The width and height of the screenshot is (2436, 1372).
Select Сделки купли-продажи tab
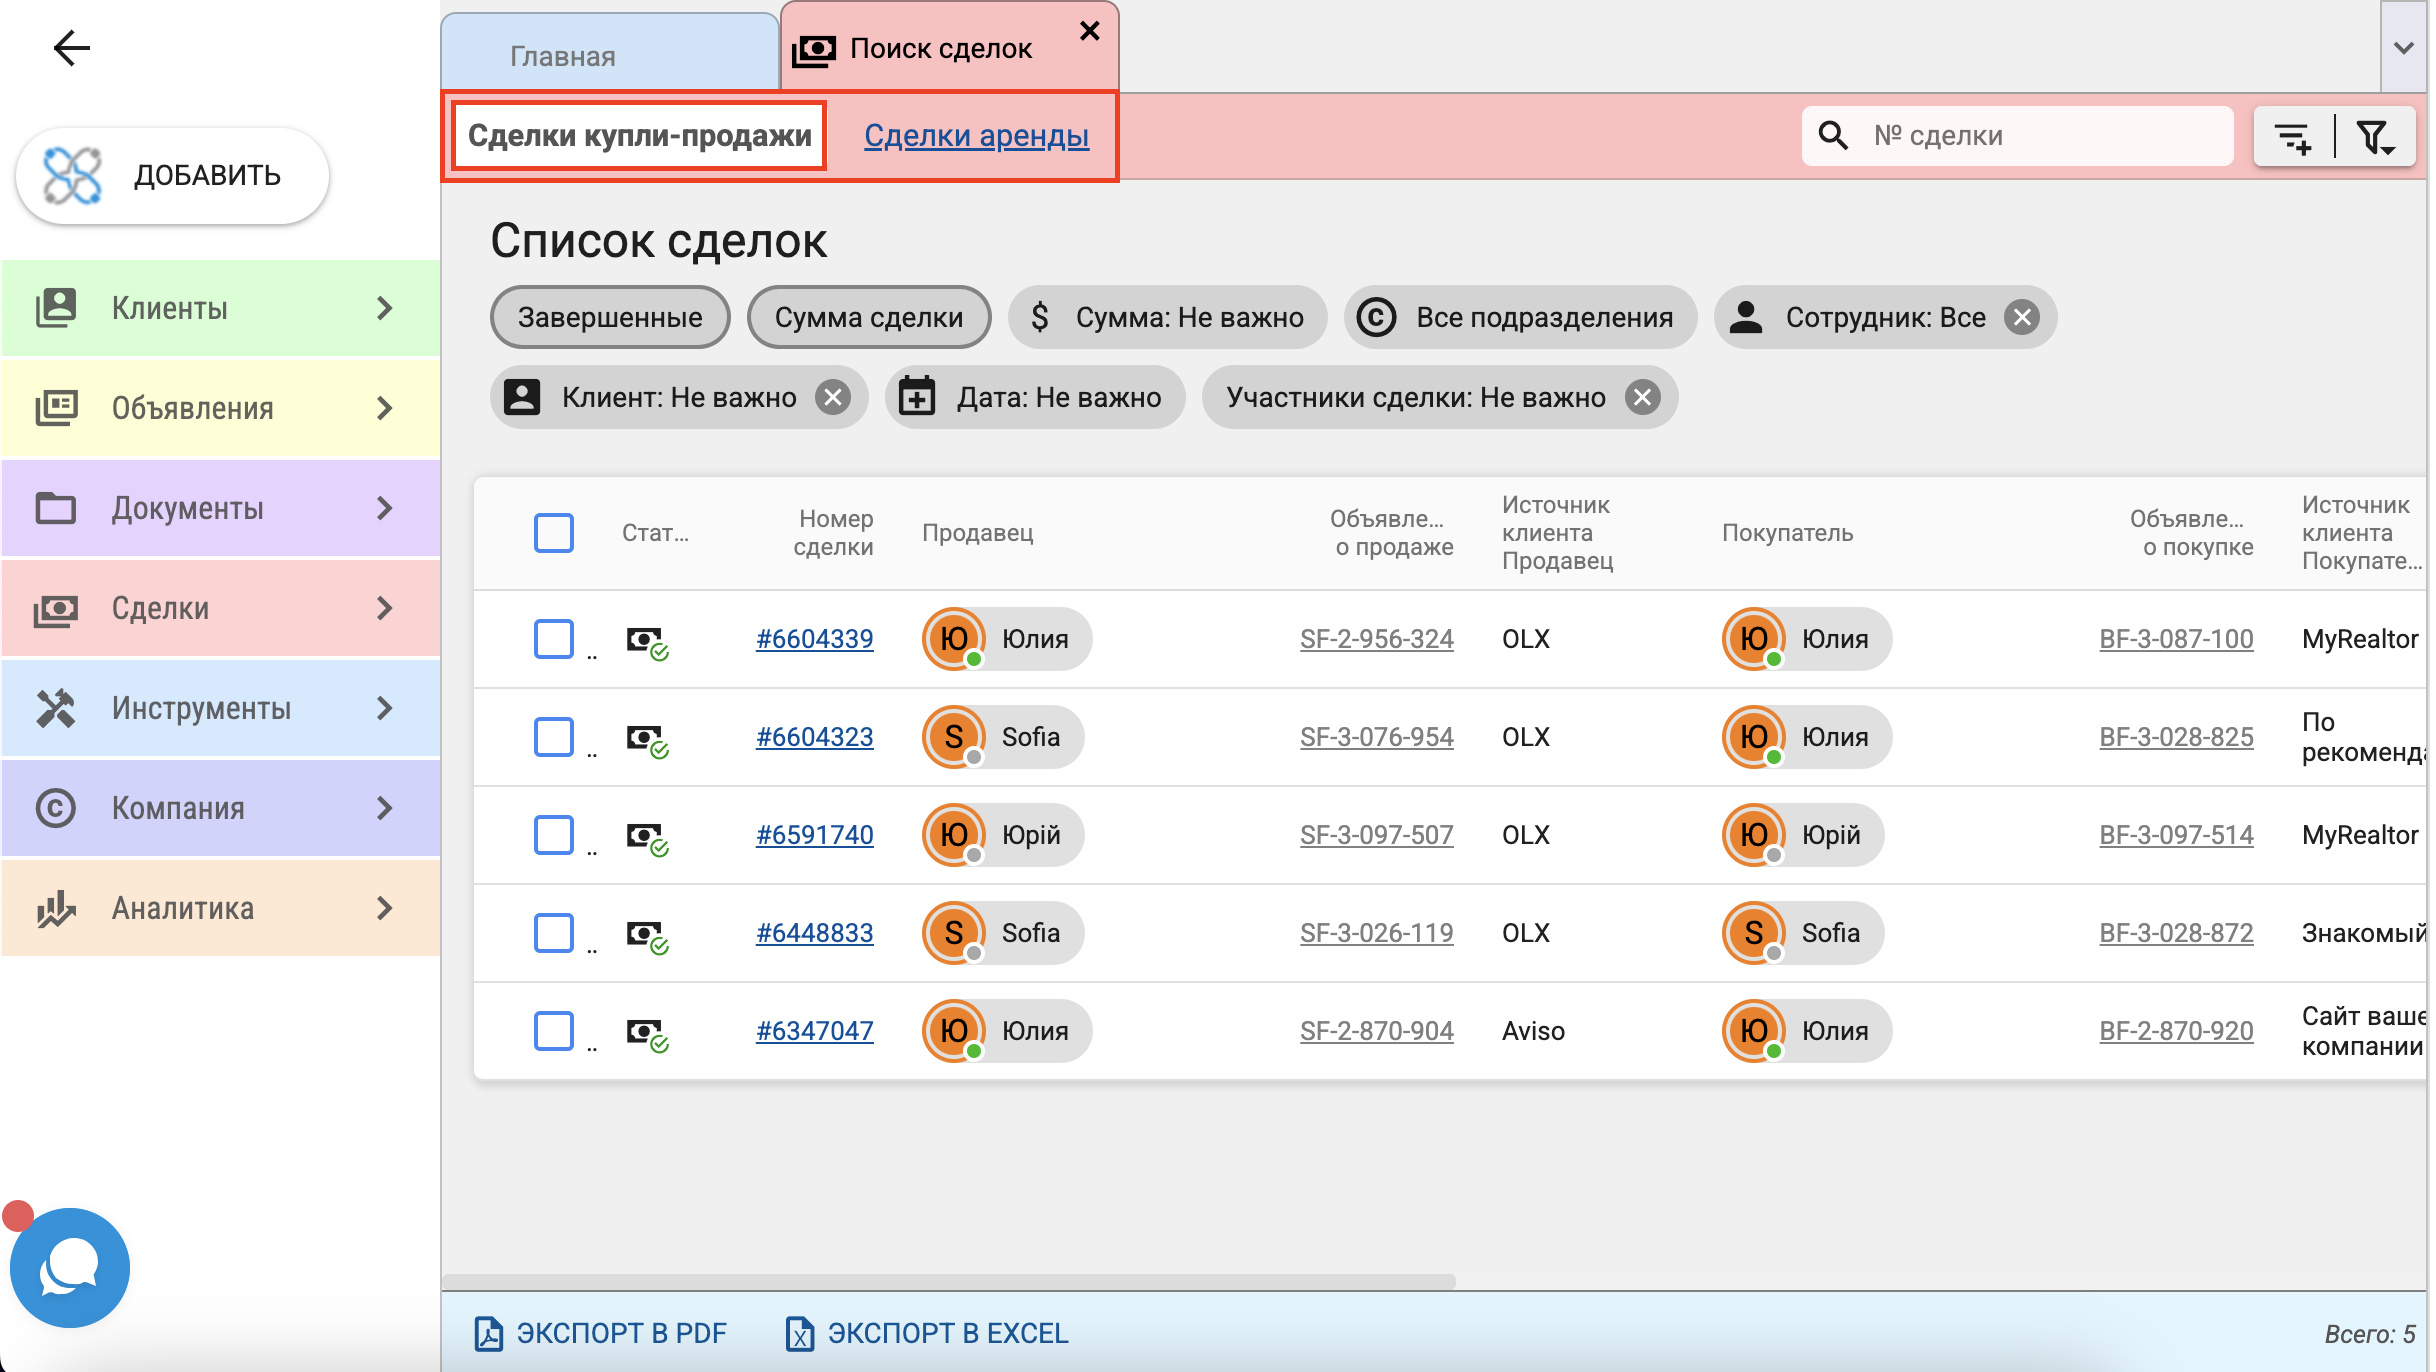tap(639, 135)
